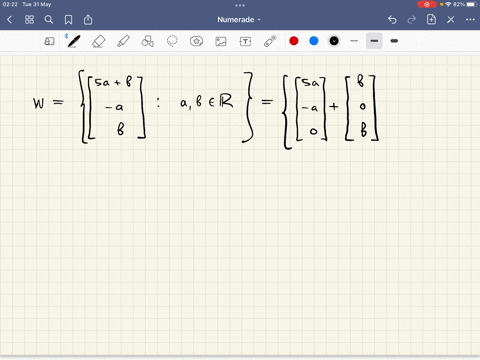Select the thinnest stroke width
Image resolution: width=480 pixels, height=360 pixels.
[x=354, y=41]
